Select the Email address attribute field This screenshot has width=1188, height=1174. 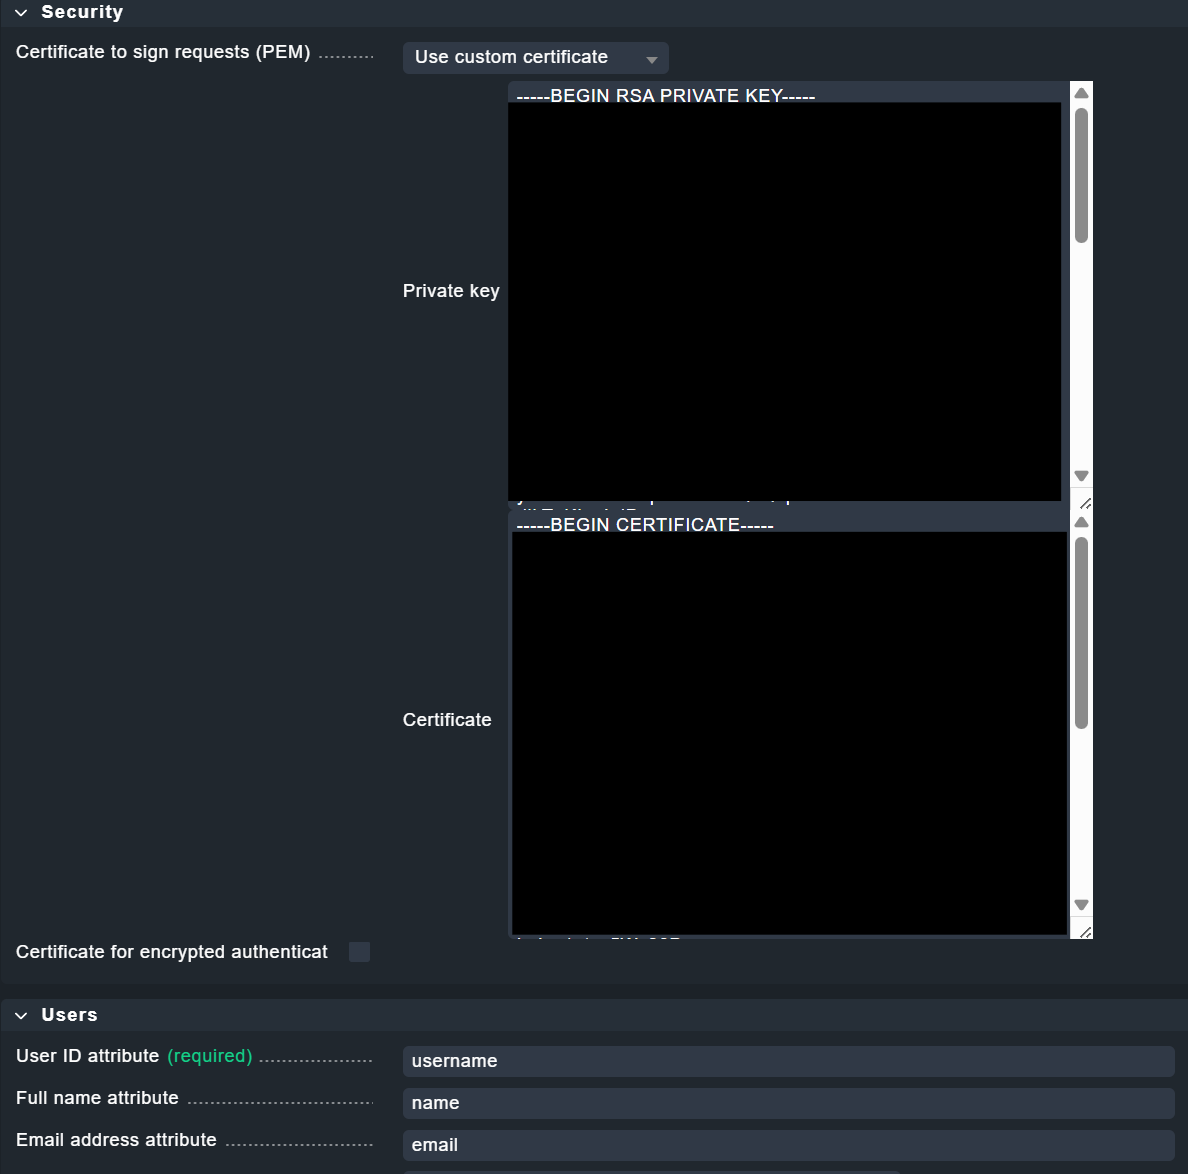[788, 1145]
